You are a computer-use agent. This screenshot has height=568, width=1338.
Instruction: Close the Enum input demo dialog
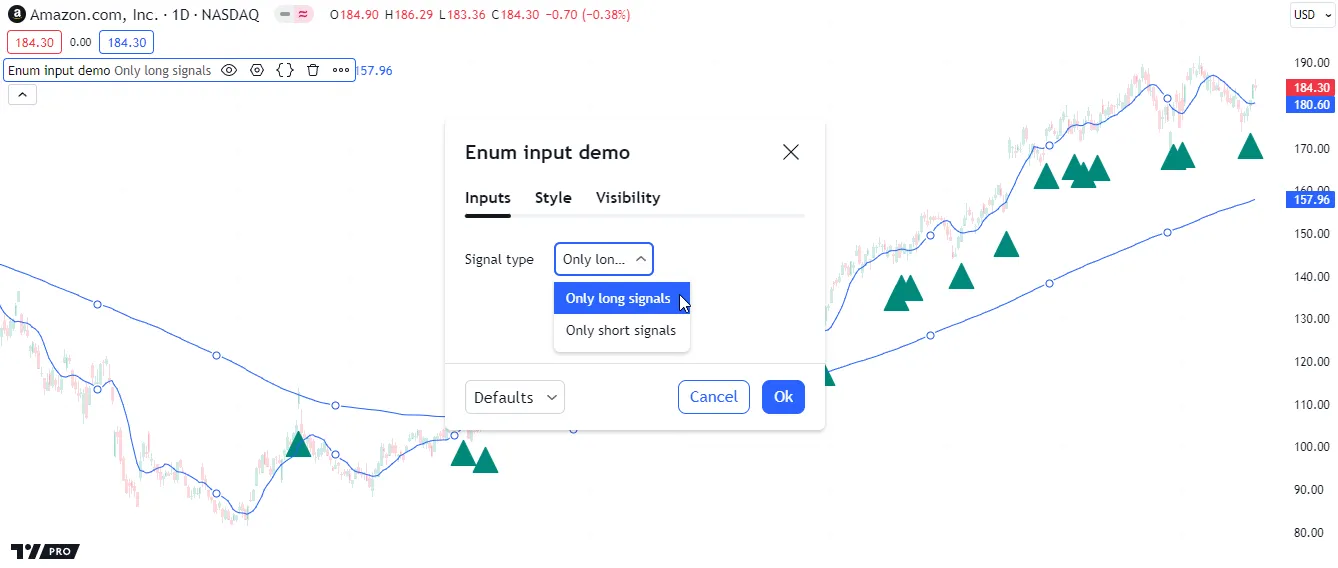[790, 152]
